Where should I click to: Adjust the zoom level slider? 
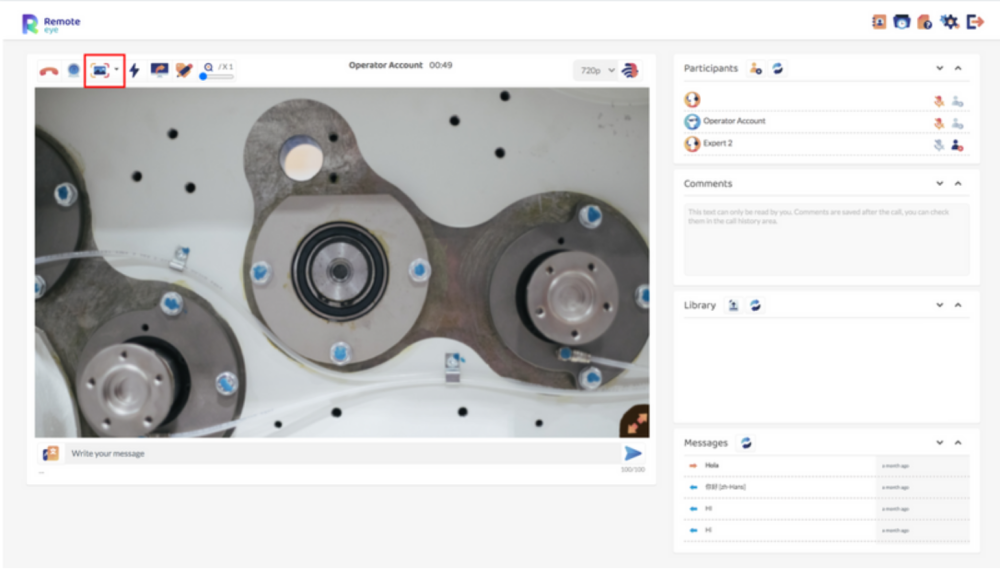click(217, 77)
